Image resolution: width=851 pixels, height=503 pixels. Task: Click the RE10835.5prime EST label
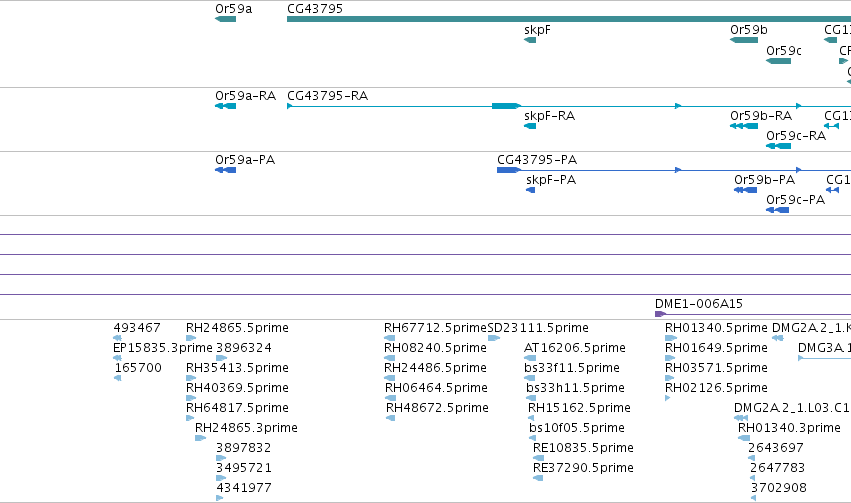pyautogui.click(x=583, y=448)
